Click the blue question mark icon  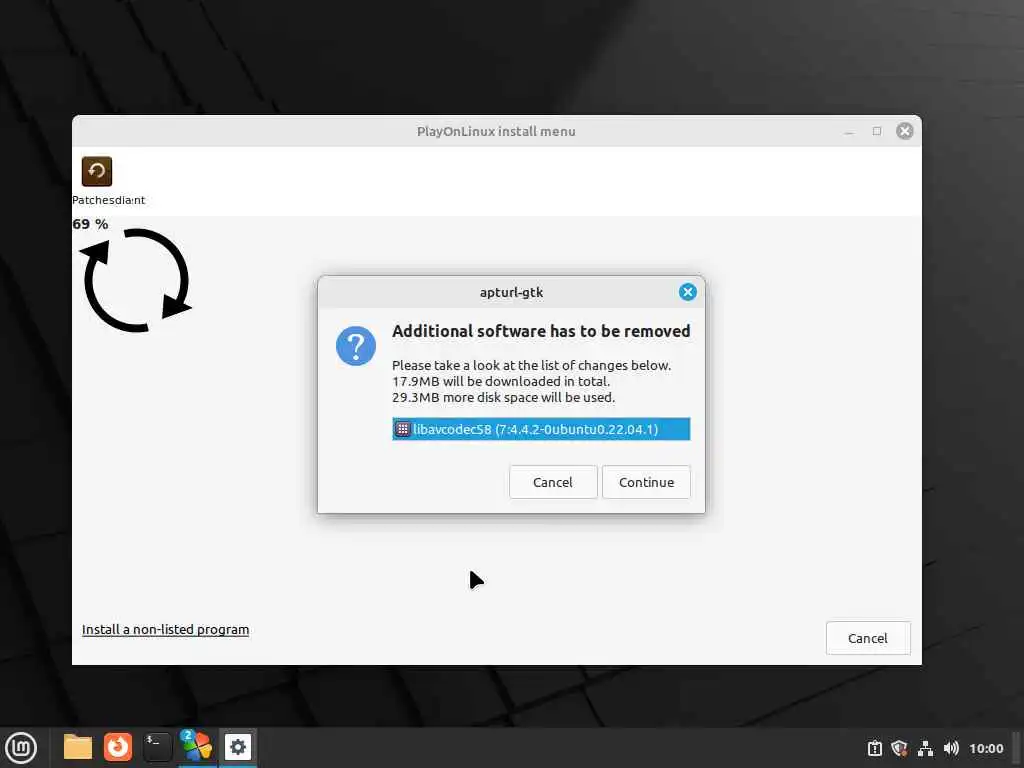(x=356, y=345)
